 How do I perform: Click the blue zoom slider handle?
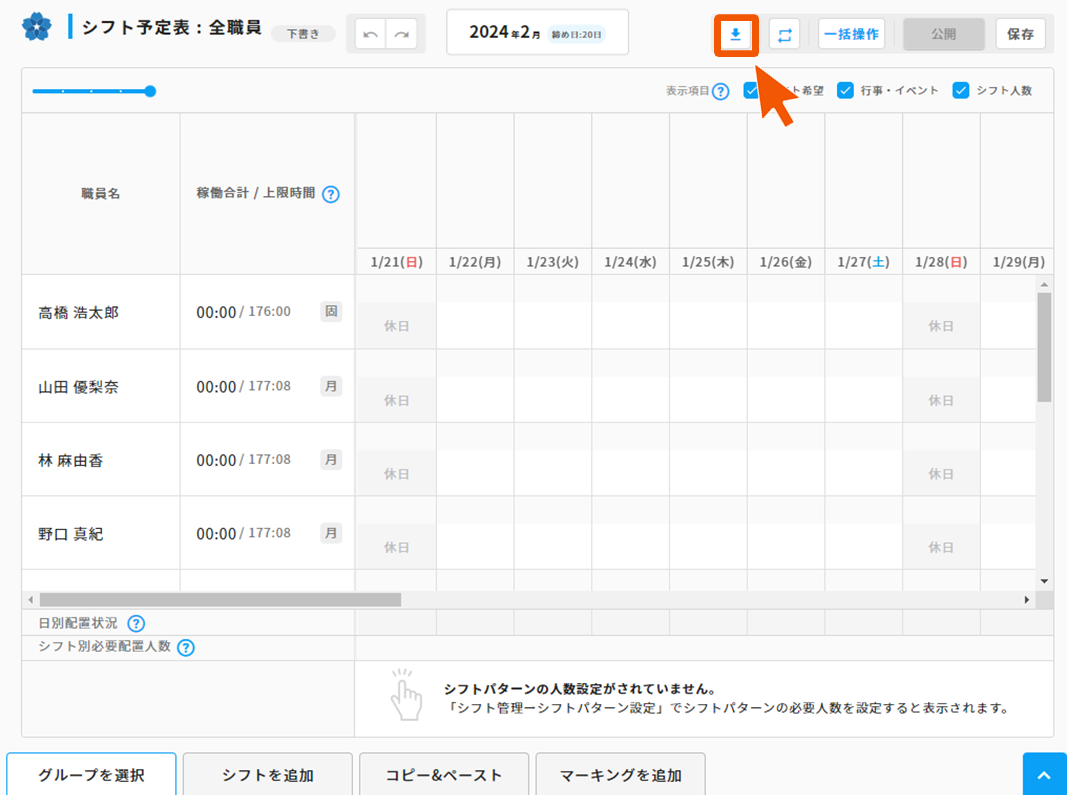pyautogui.click(x=150, y=91)
